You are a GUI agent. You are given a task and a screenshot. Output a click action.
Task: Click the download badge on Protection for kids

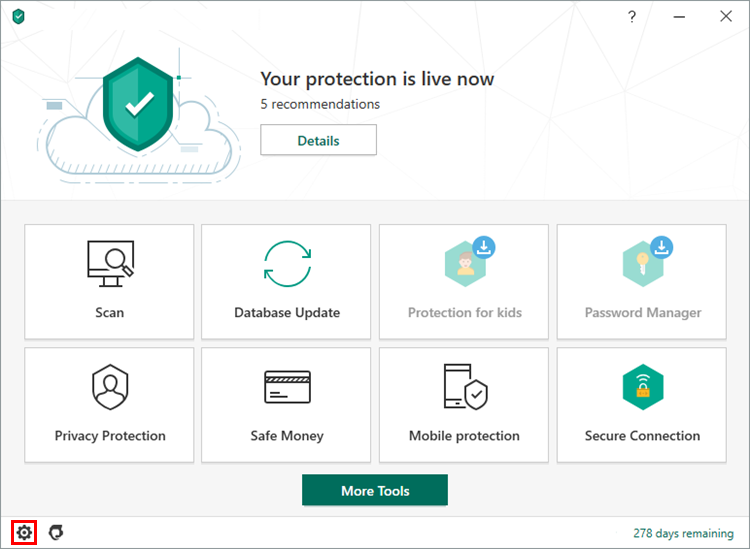point(484,247)
